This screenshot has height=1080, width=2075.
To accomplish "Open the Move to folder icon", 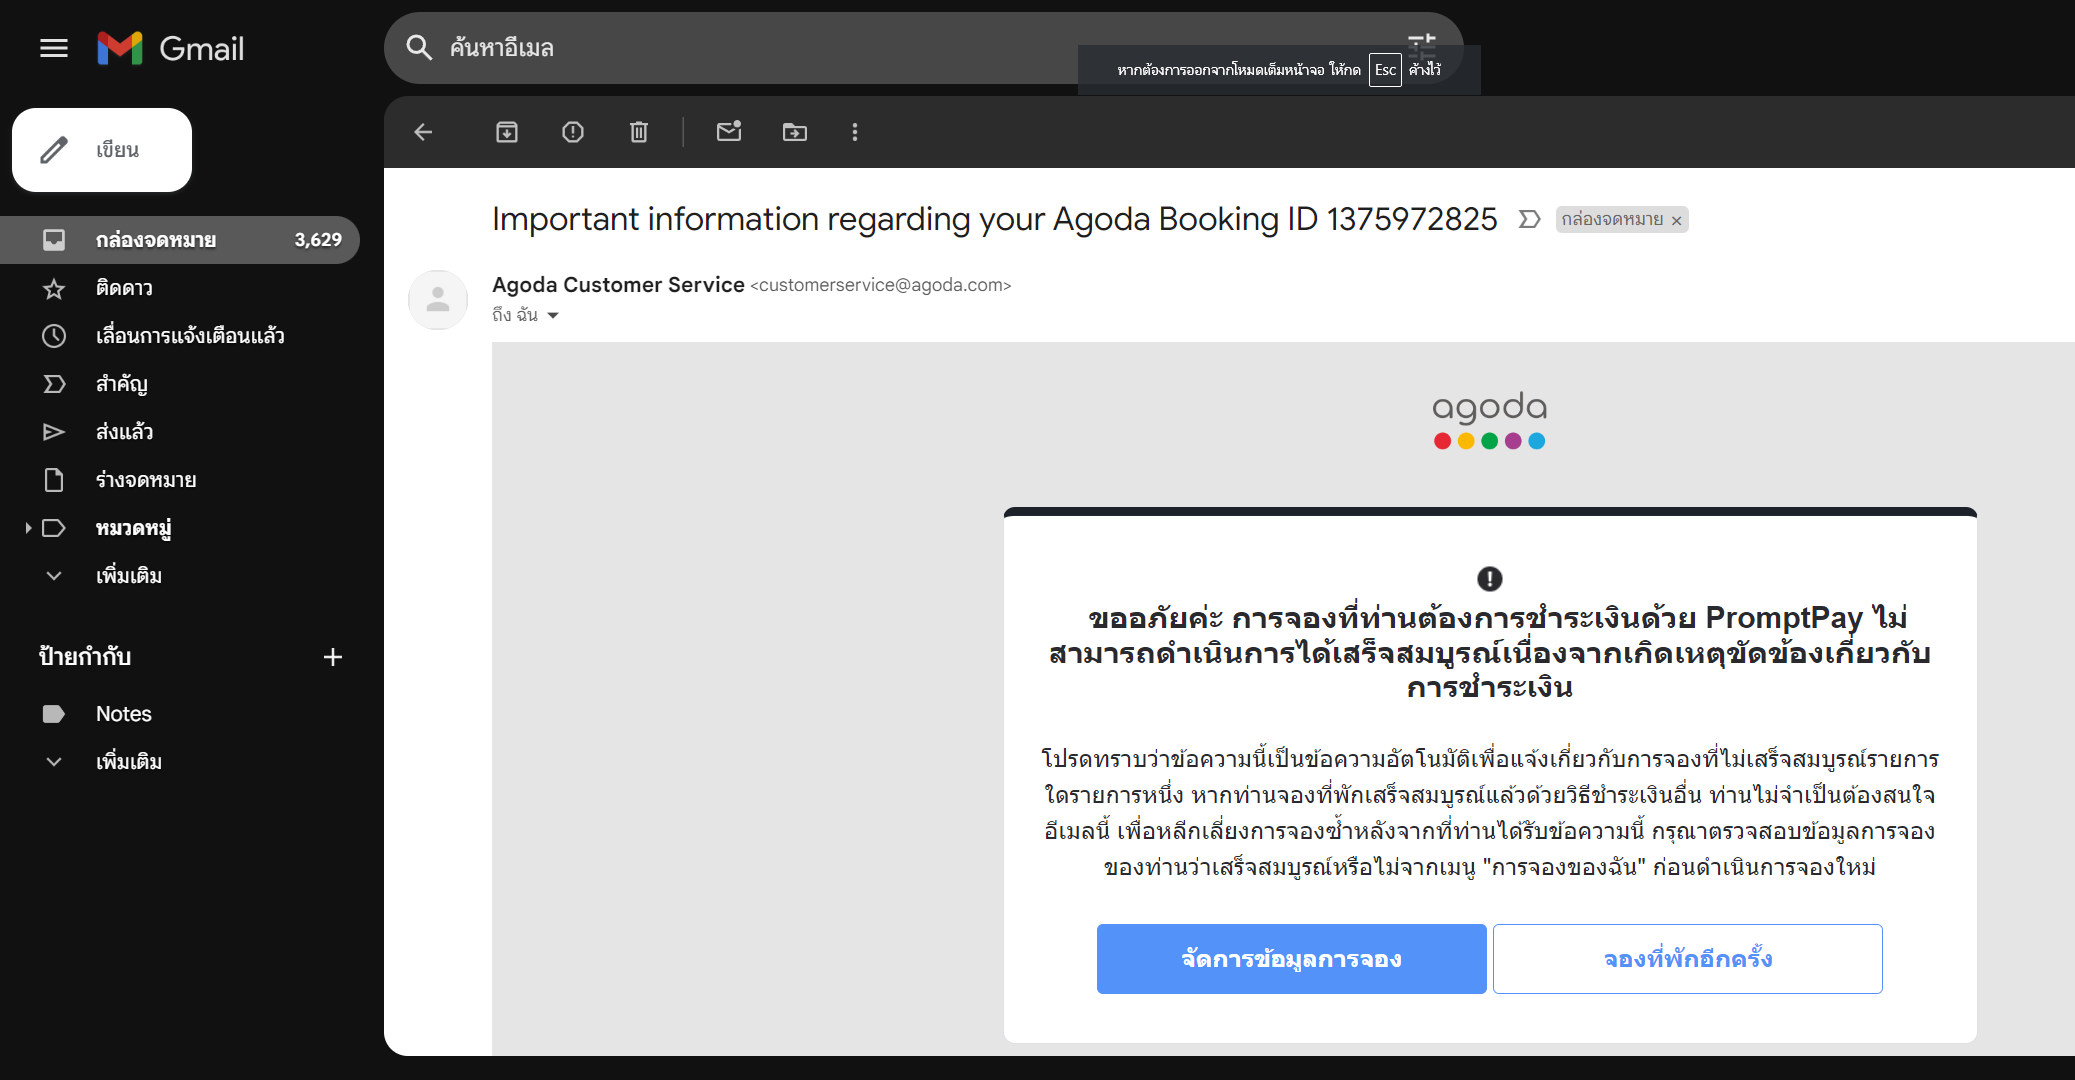I will coord(795,132).
